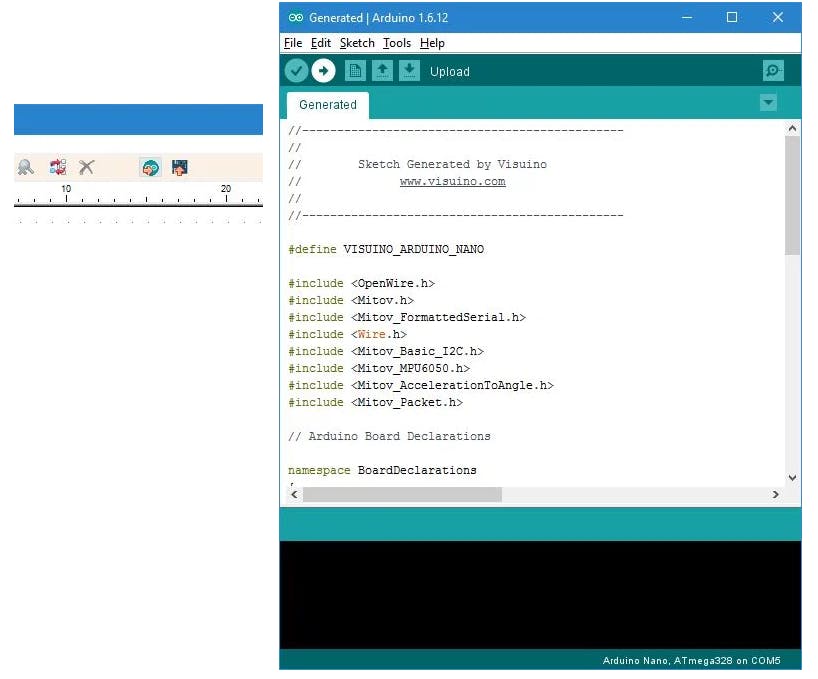Open a sketch with the up-arrow icon

coord(382,71)
